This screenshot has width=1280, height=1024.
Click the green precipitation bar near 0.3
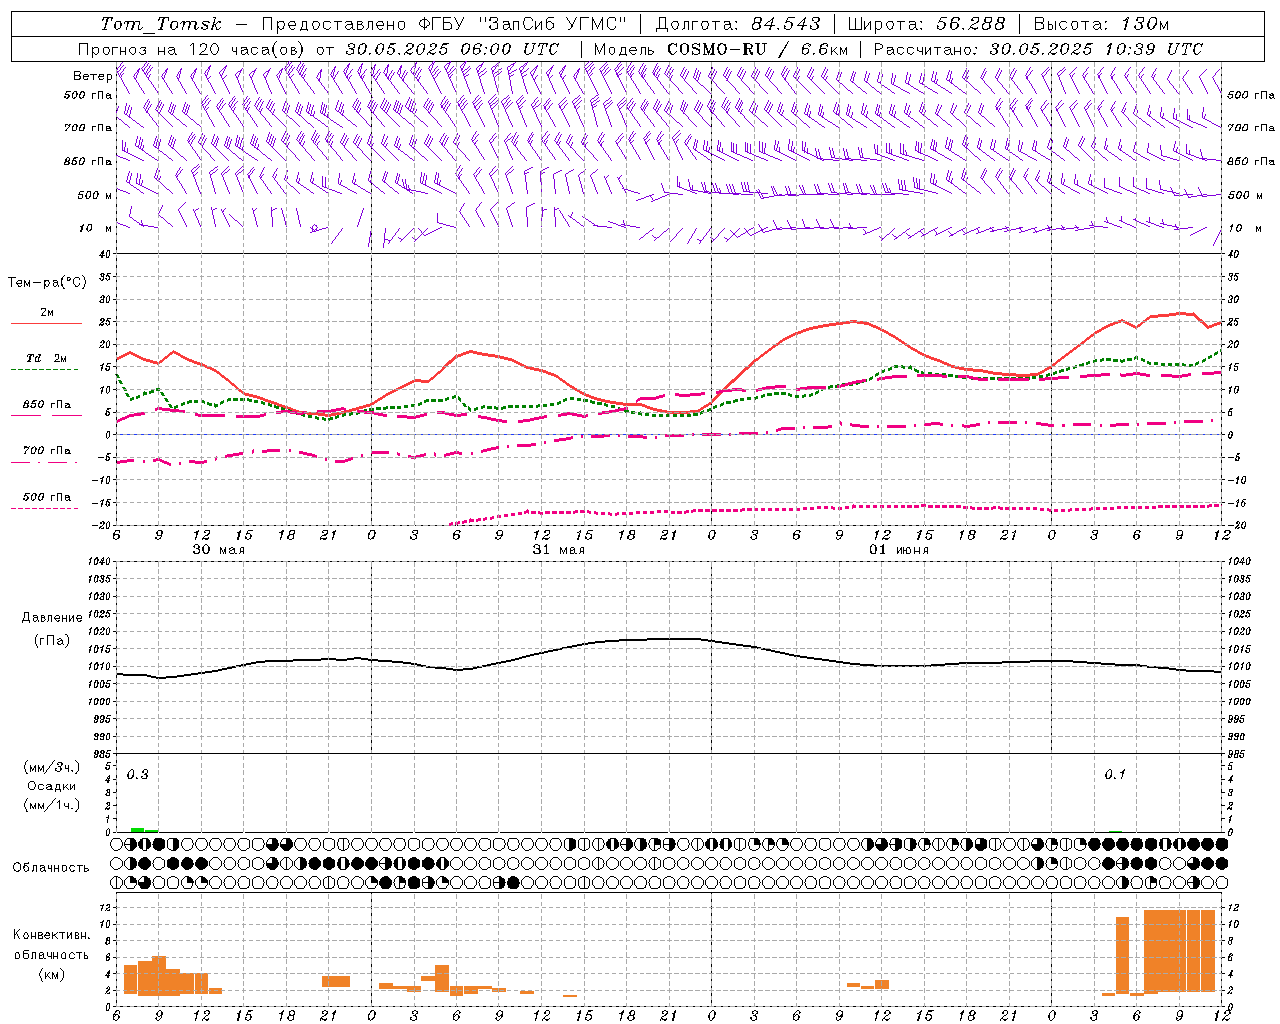click(144, 830)
